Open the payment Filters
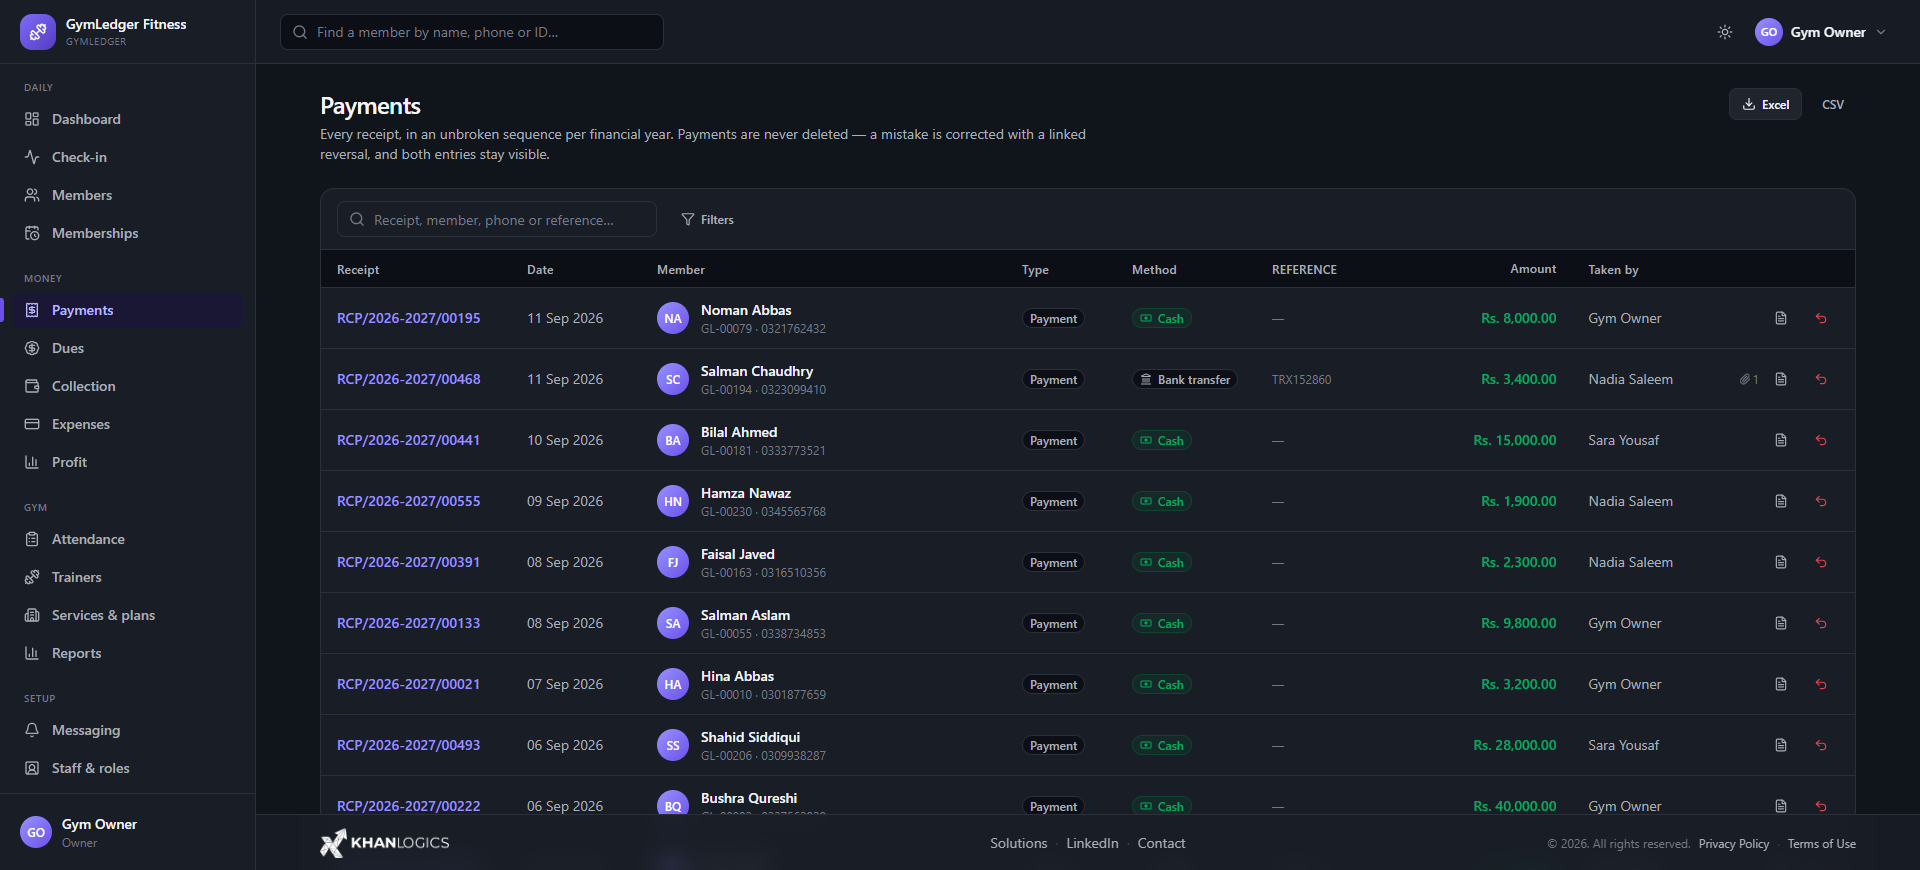 [x=707, y=219]
